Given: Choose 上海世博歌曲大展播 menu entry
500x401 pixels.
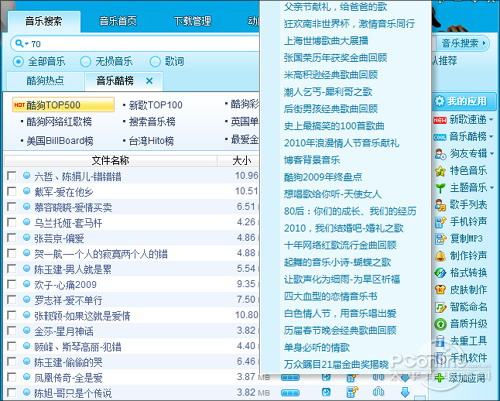Looking at the screenshot, I should click(326, 41).
